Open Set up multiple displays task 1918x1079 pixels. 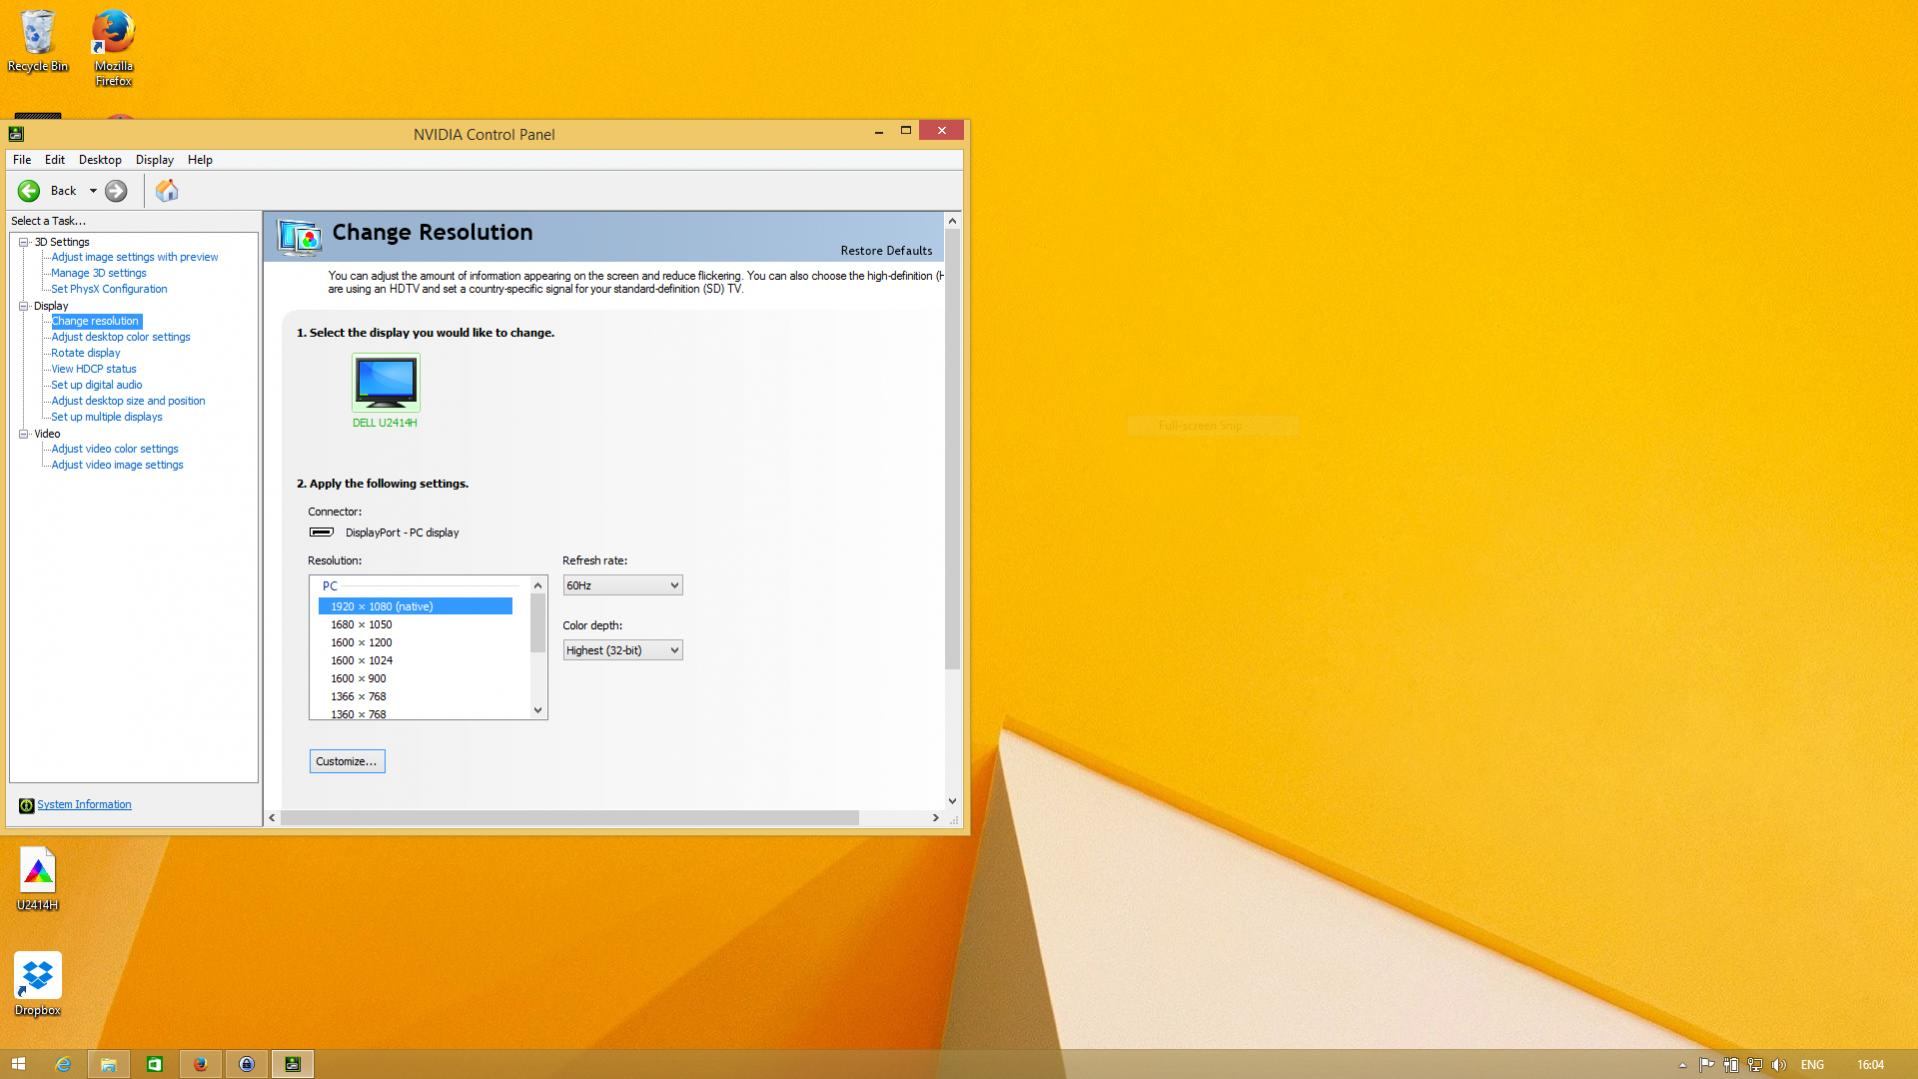pyautogui.click(x=107, y=417)
